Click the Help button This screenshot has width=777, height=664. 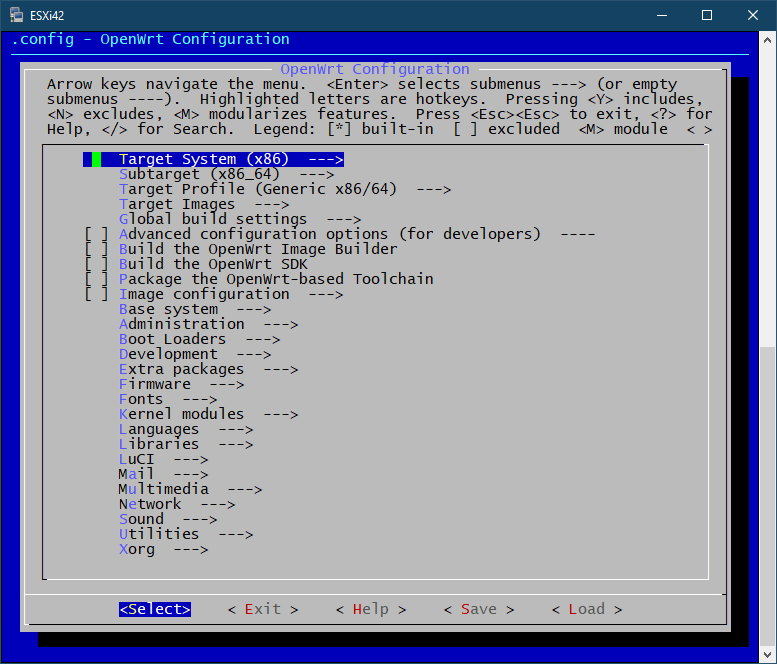(371, 609)
